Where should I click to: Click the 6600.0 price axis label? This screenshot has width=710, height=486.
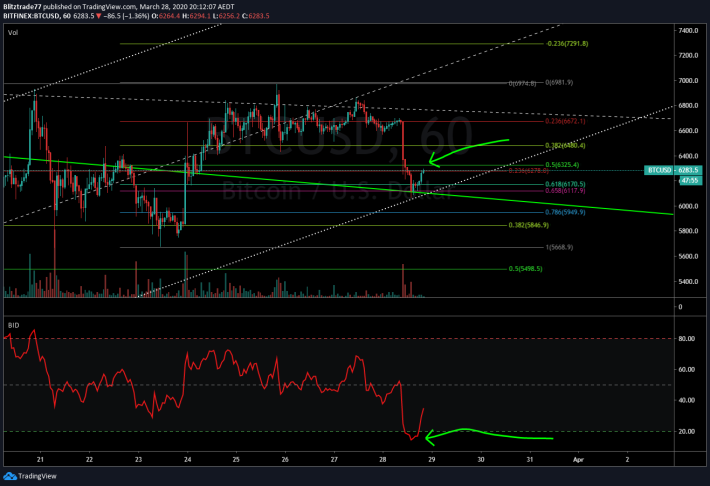click(688, 130)
